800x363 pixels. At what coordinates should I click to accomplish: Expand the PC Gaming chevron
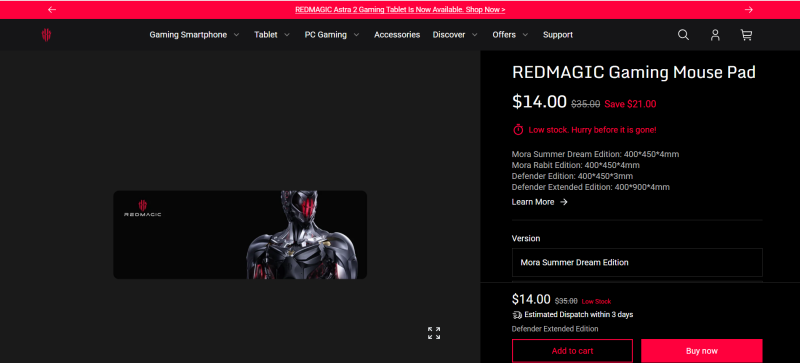(356, 35)
